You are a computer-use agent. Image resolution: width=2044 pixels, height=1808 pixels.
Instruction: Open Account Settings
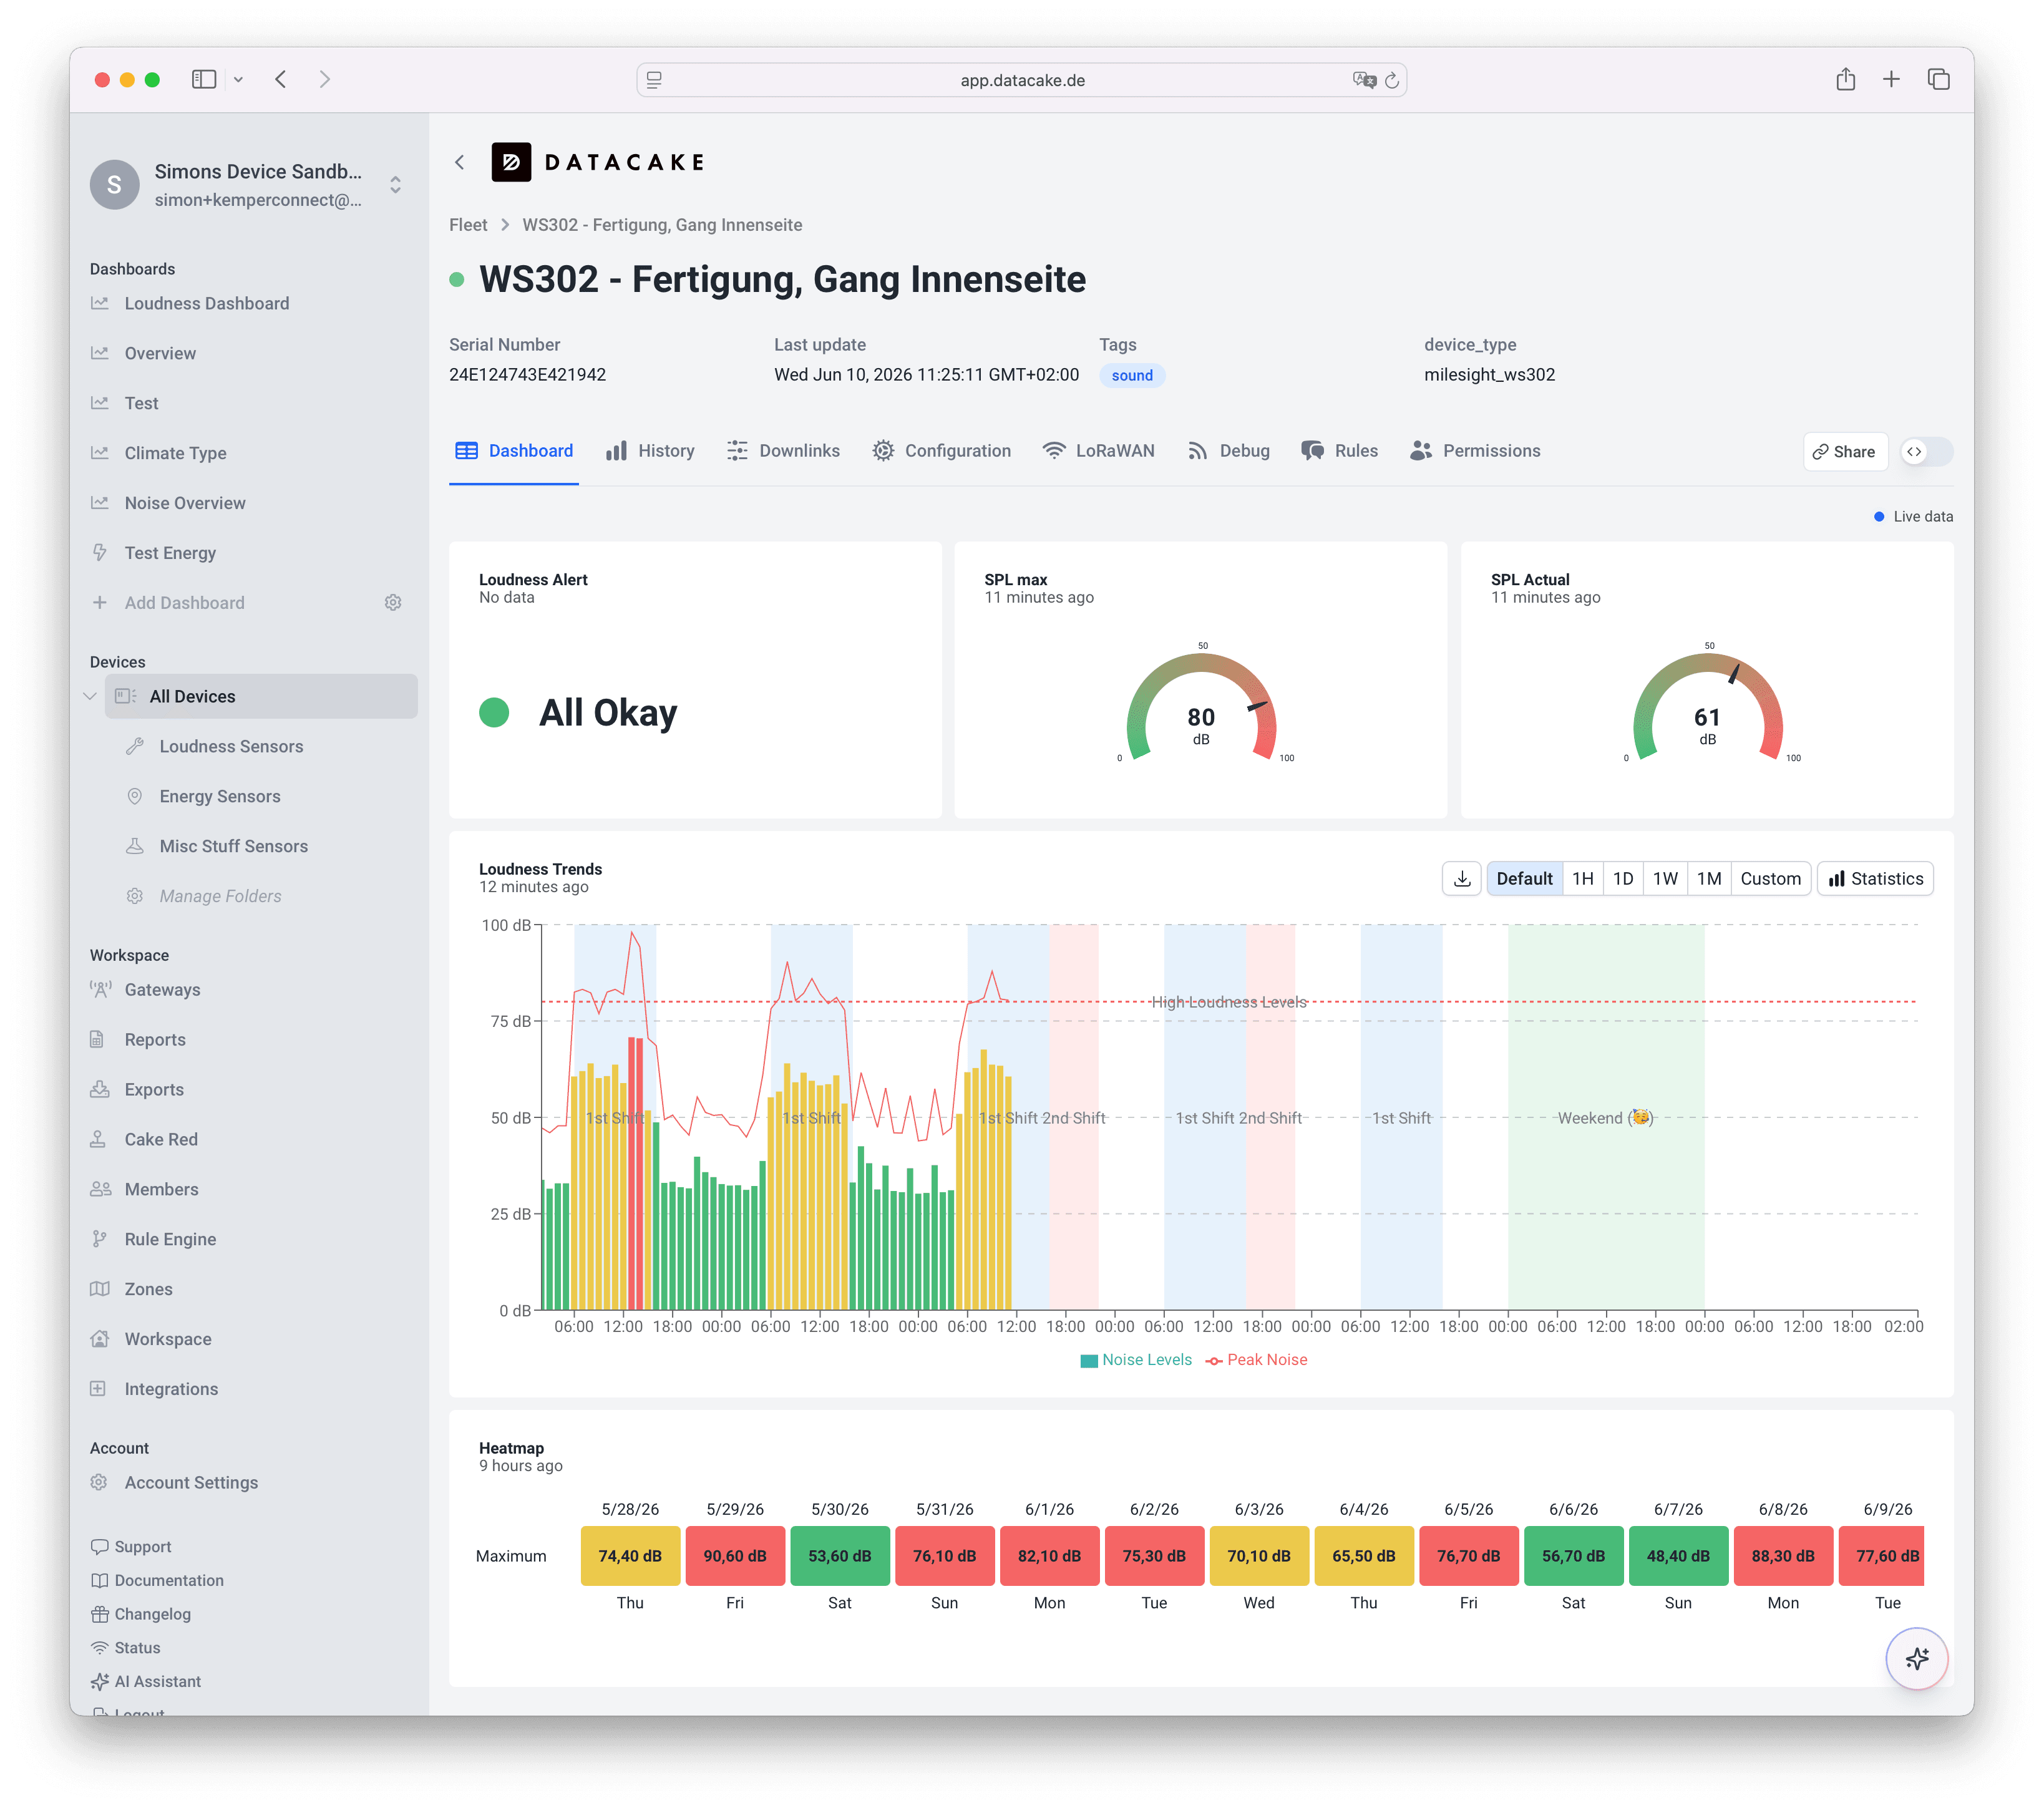point(191,1483)
